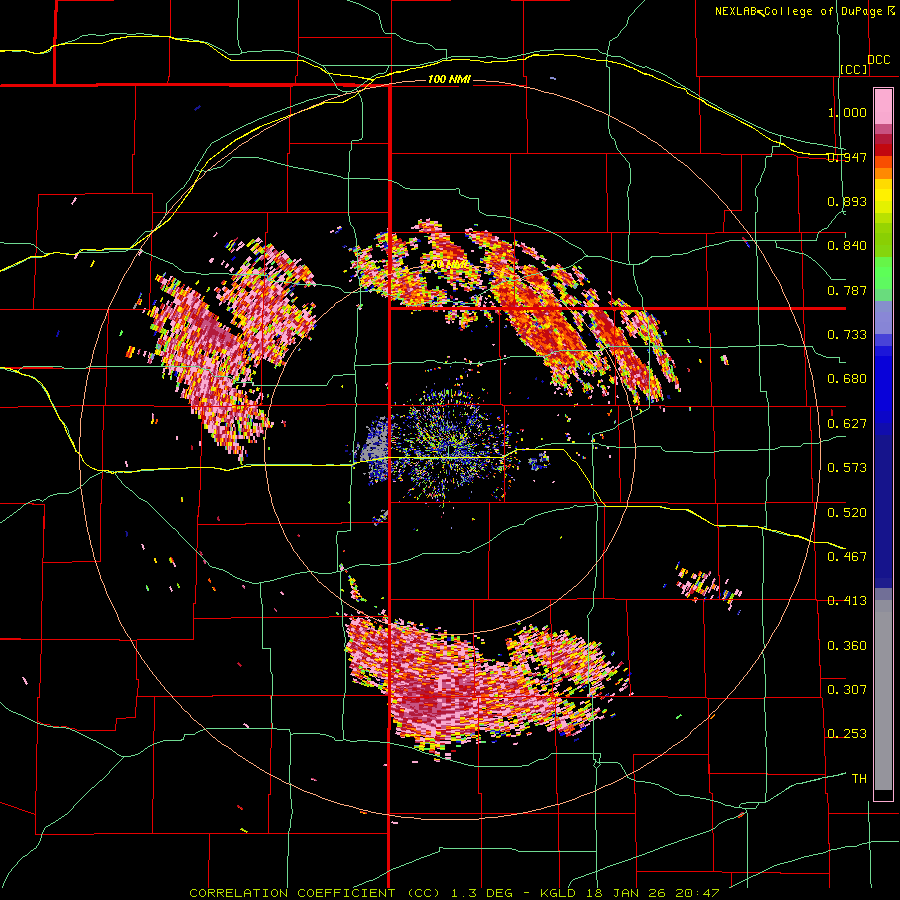Click the TH threshold label
This screenshot has width=900, height=900.
[859, 779]
